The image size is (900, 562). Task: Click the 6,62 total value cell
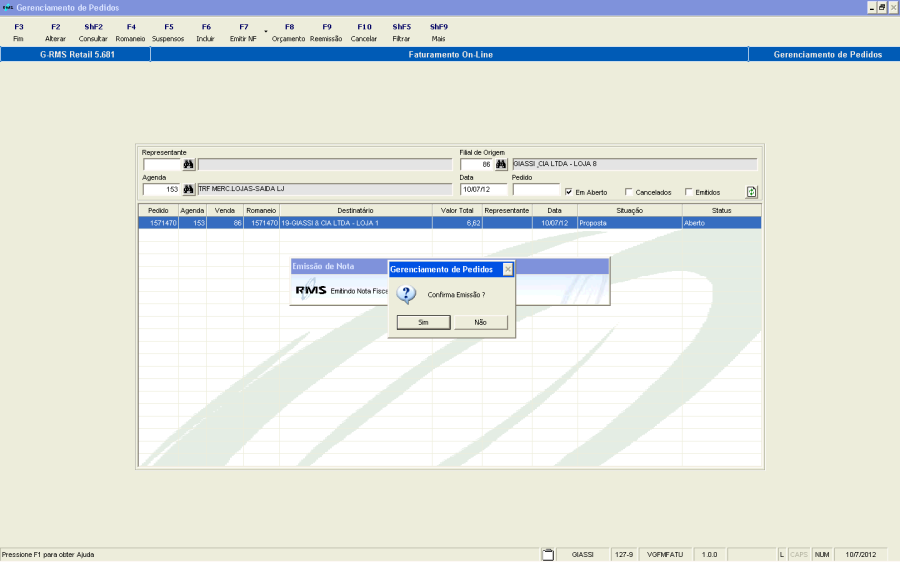[457, 223]
